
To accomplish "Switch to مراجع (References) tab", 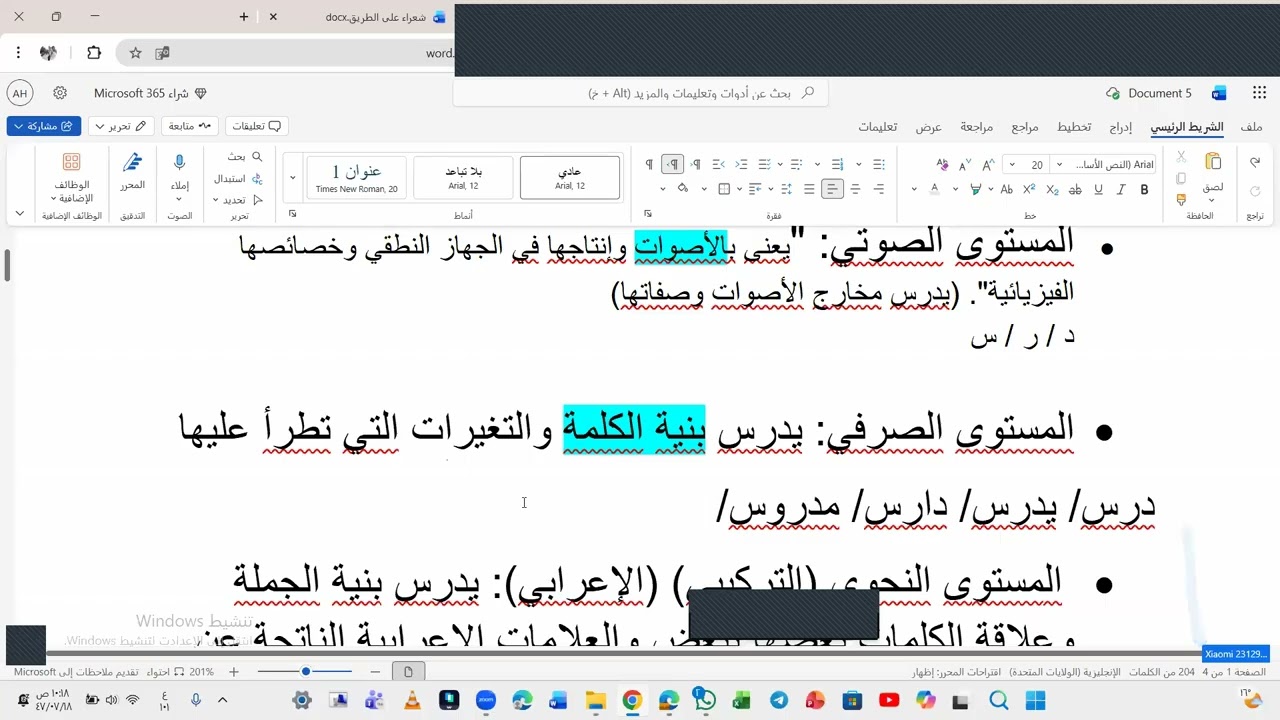I will point(1025,127).
